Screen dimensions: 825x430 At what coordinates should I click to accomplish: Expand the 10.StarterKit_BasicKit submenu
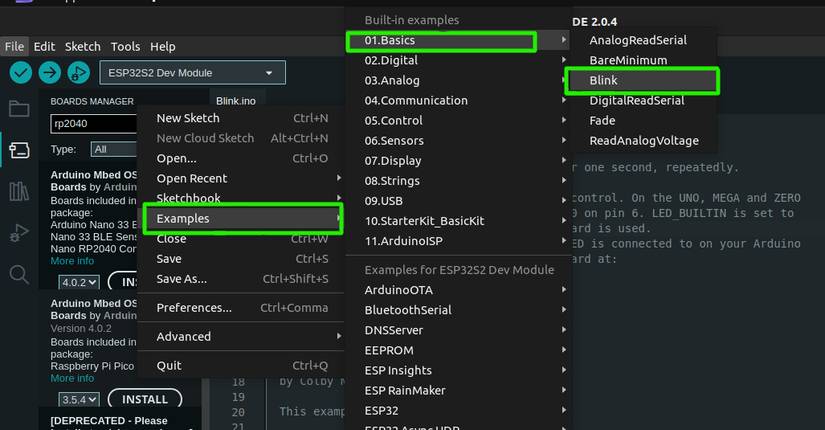click(458, 221)
